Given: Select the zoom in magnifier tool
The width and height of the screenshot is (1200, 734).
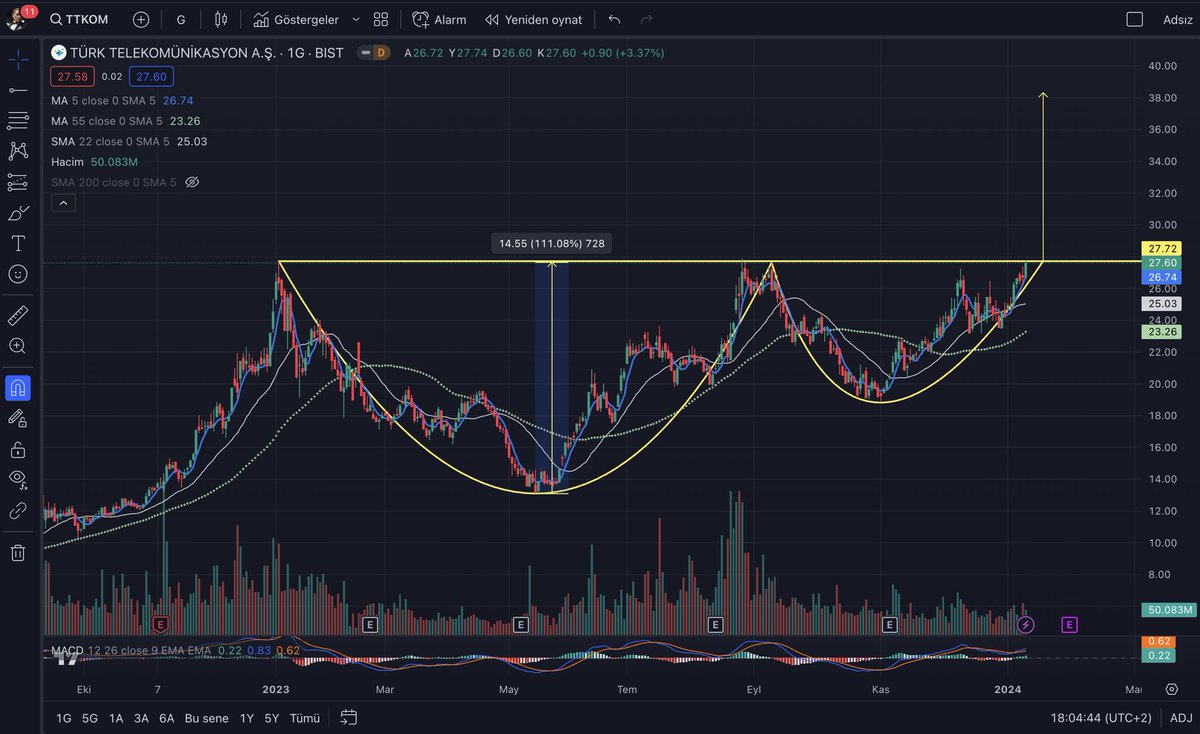Looking at the screenshot, I should (18, 346).
